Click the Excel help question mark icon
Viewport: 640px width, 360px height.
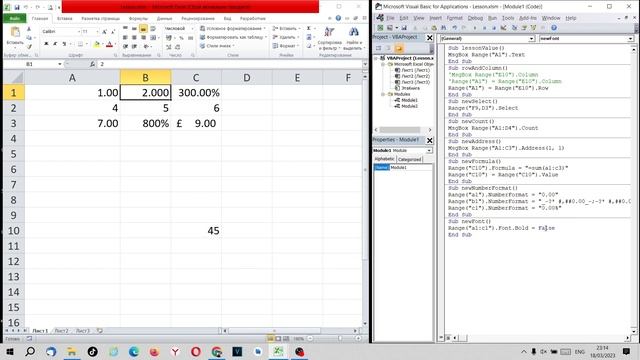click(338, 18)
